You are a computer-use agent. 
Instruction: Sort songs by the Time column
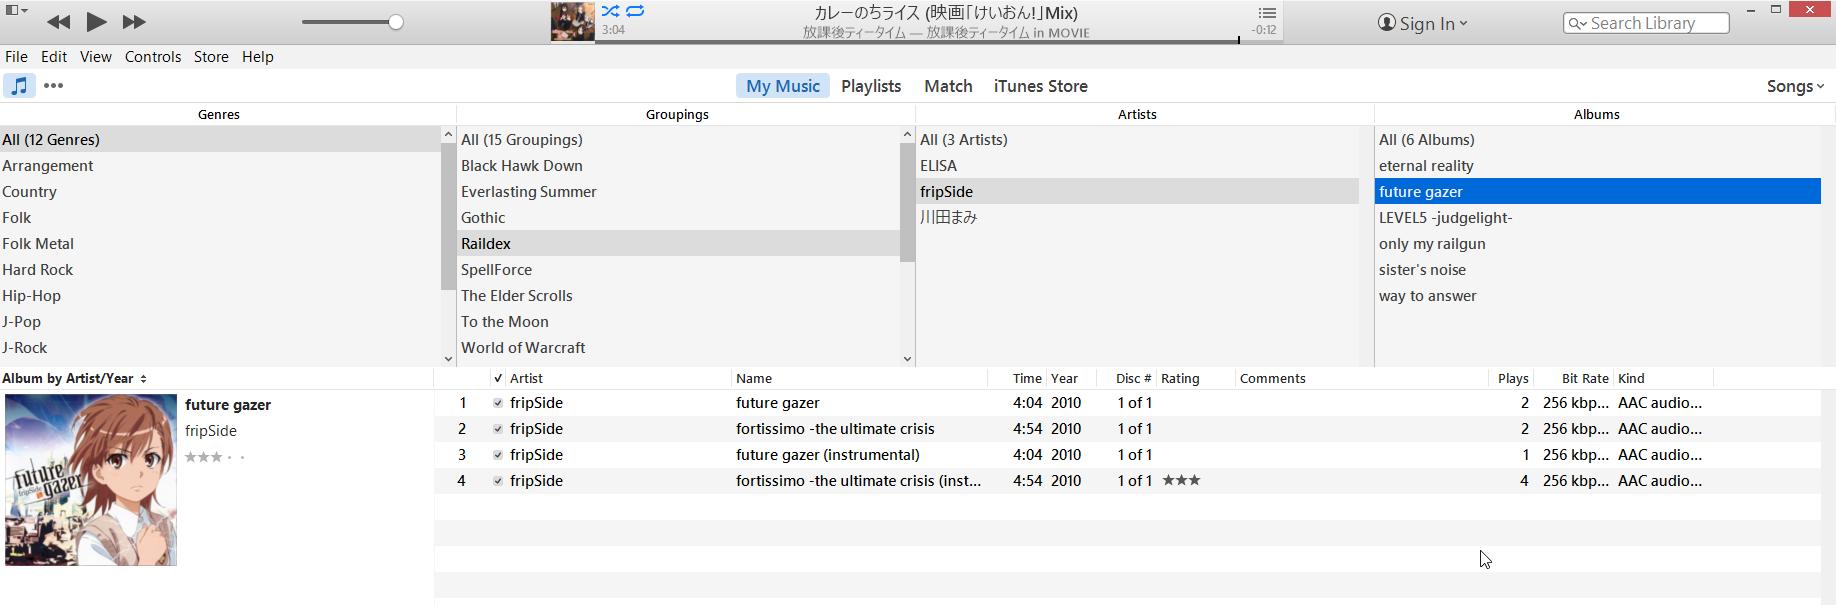(1027, 379)
